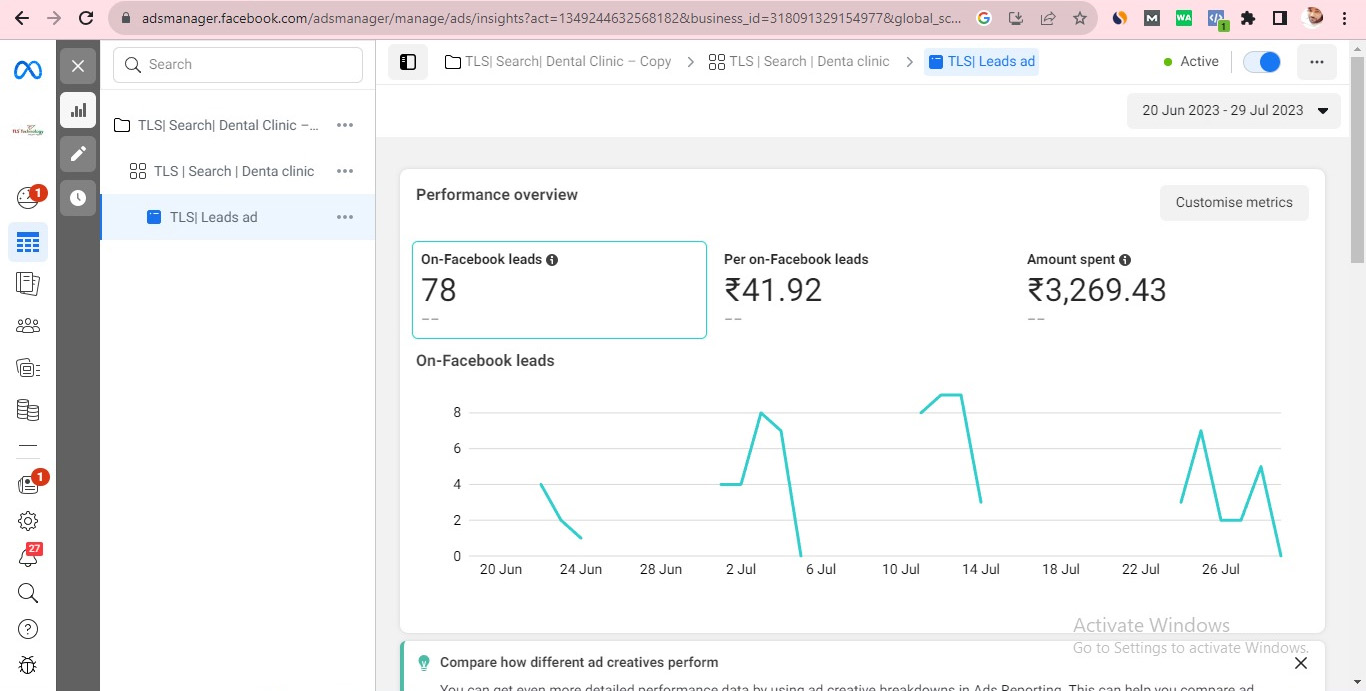
Task: Open more options for TLS| Leads ad
Action: [345, 217]
